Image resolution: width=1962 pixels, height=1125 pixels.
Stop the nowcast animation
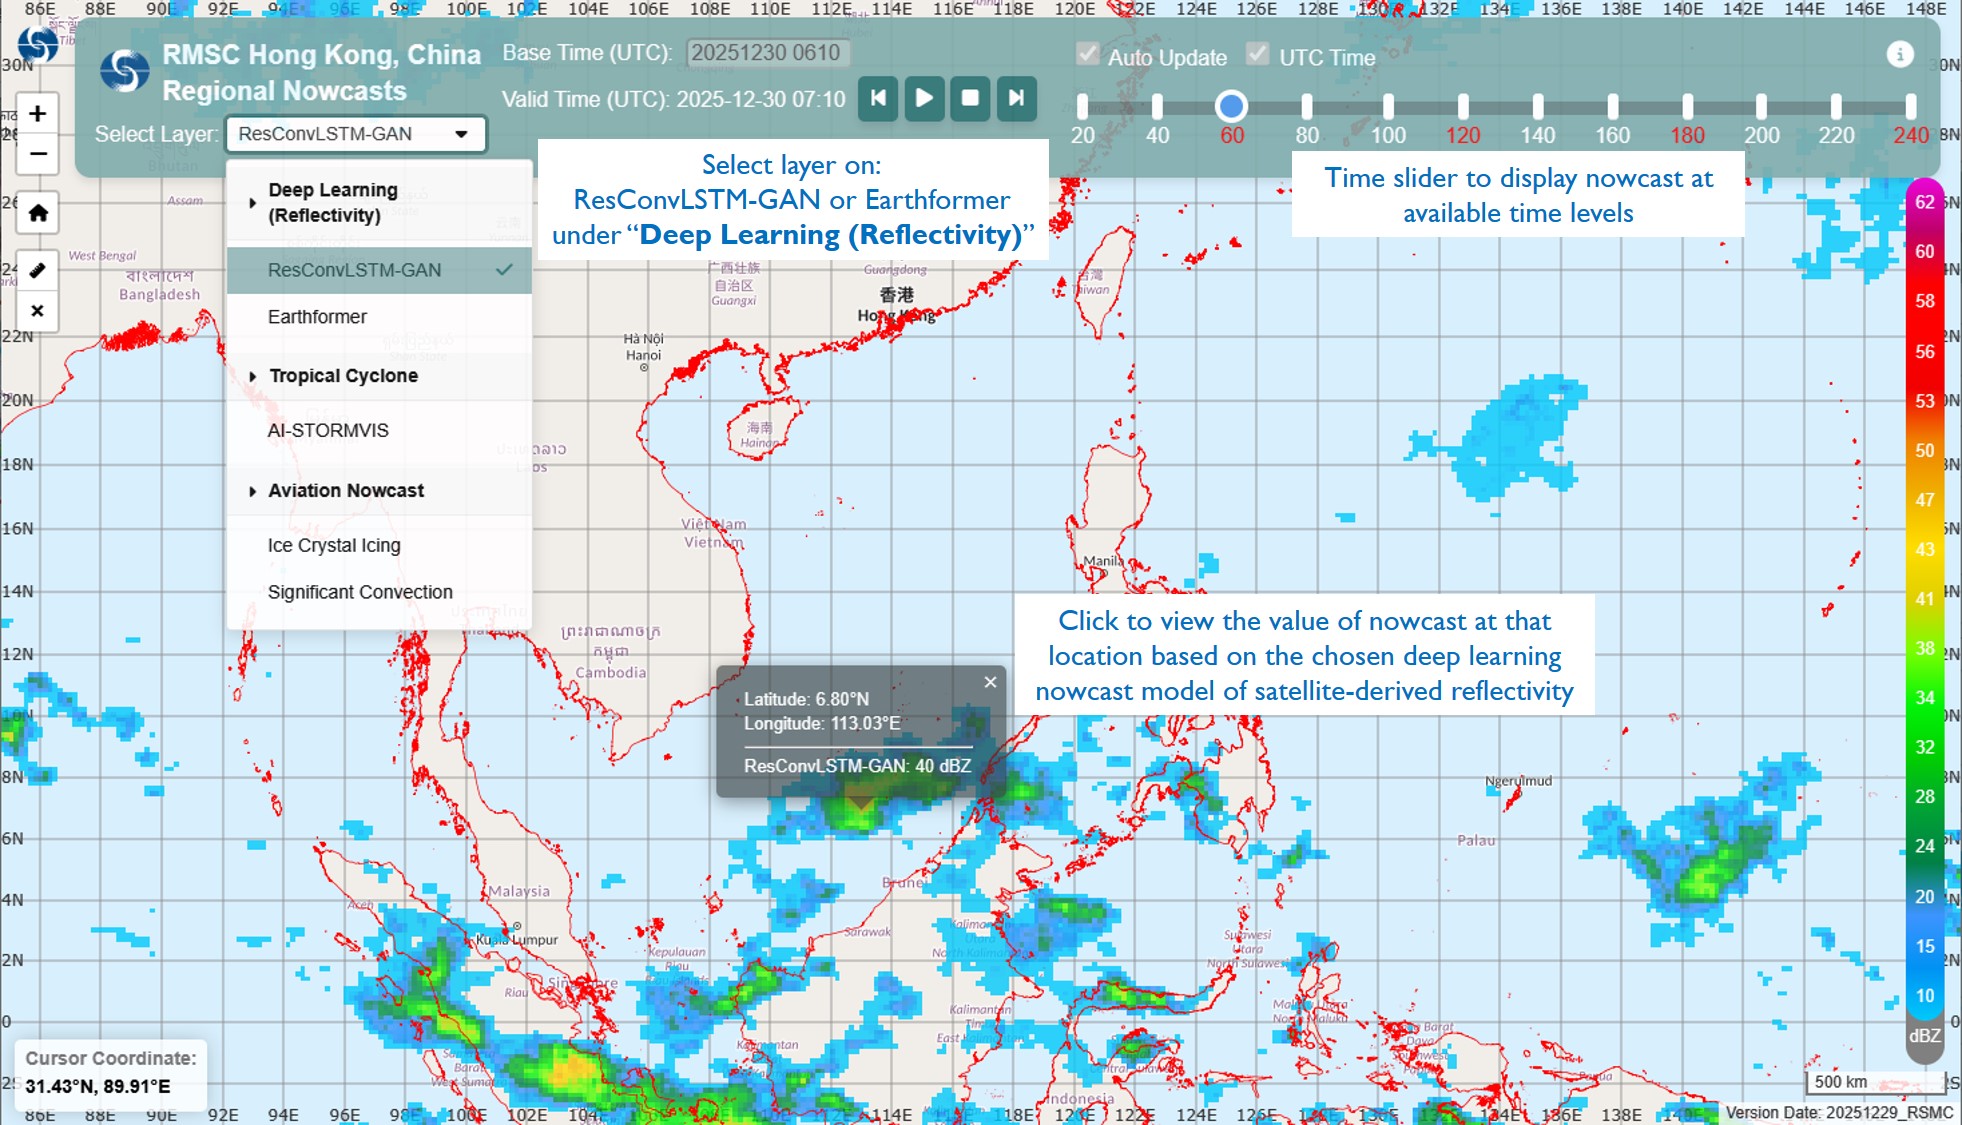tap(969, 98)
